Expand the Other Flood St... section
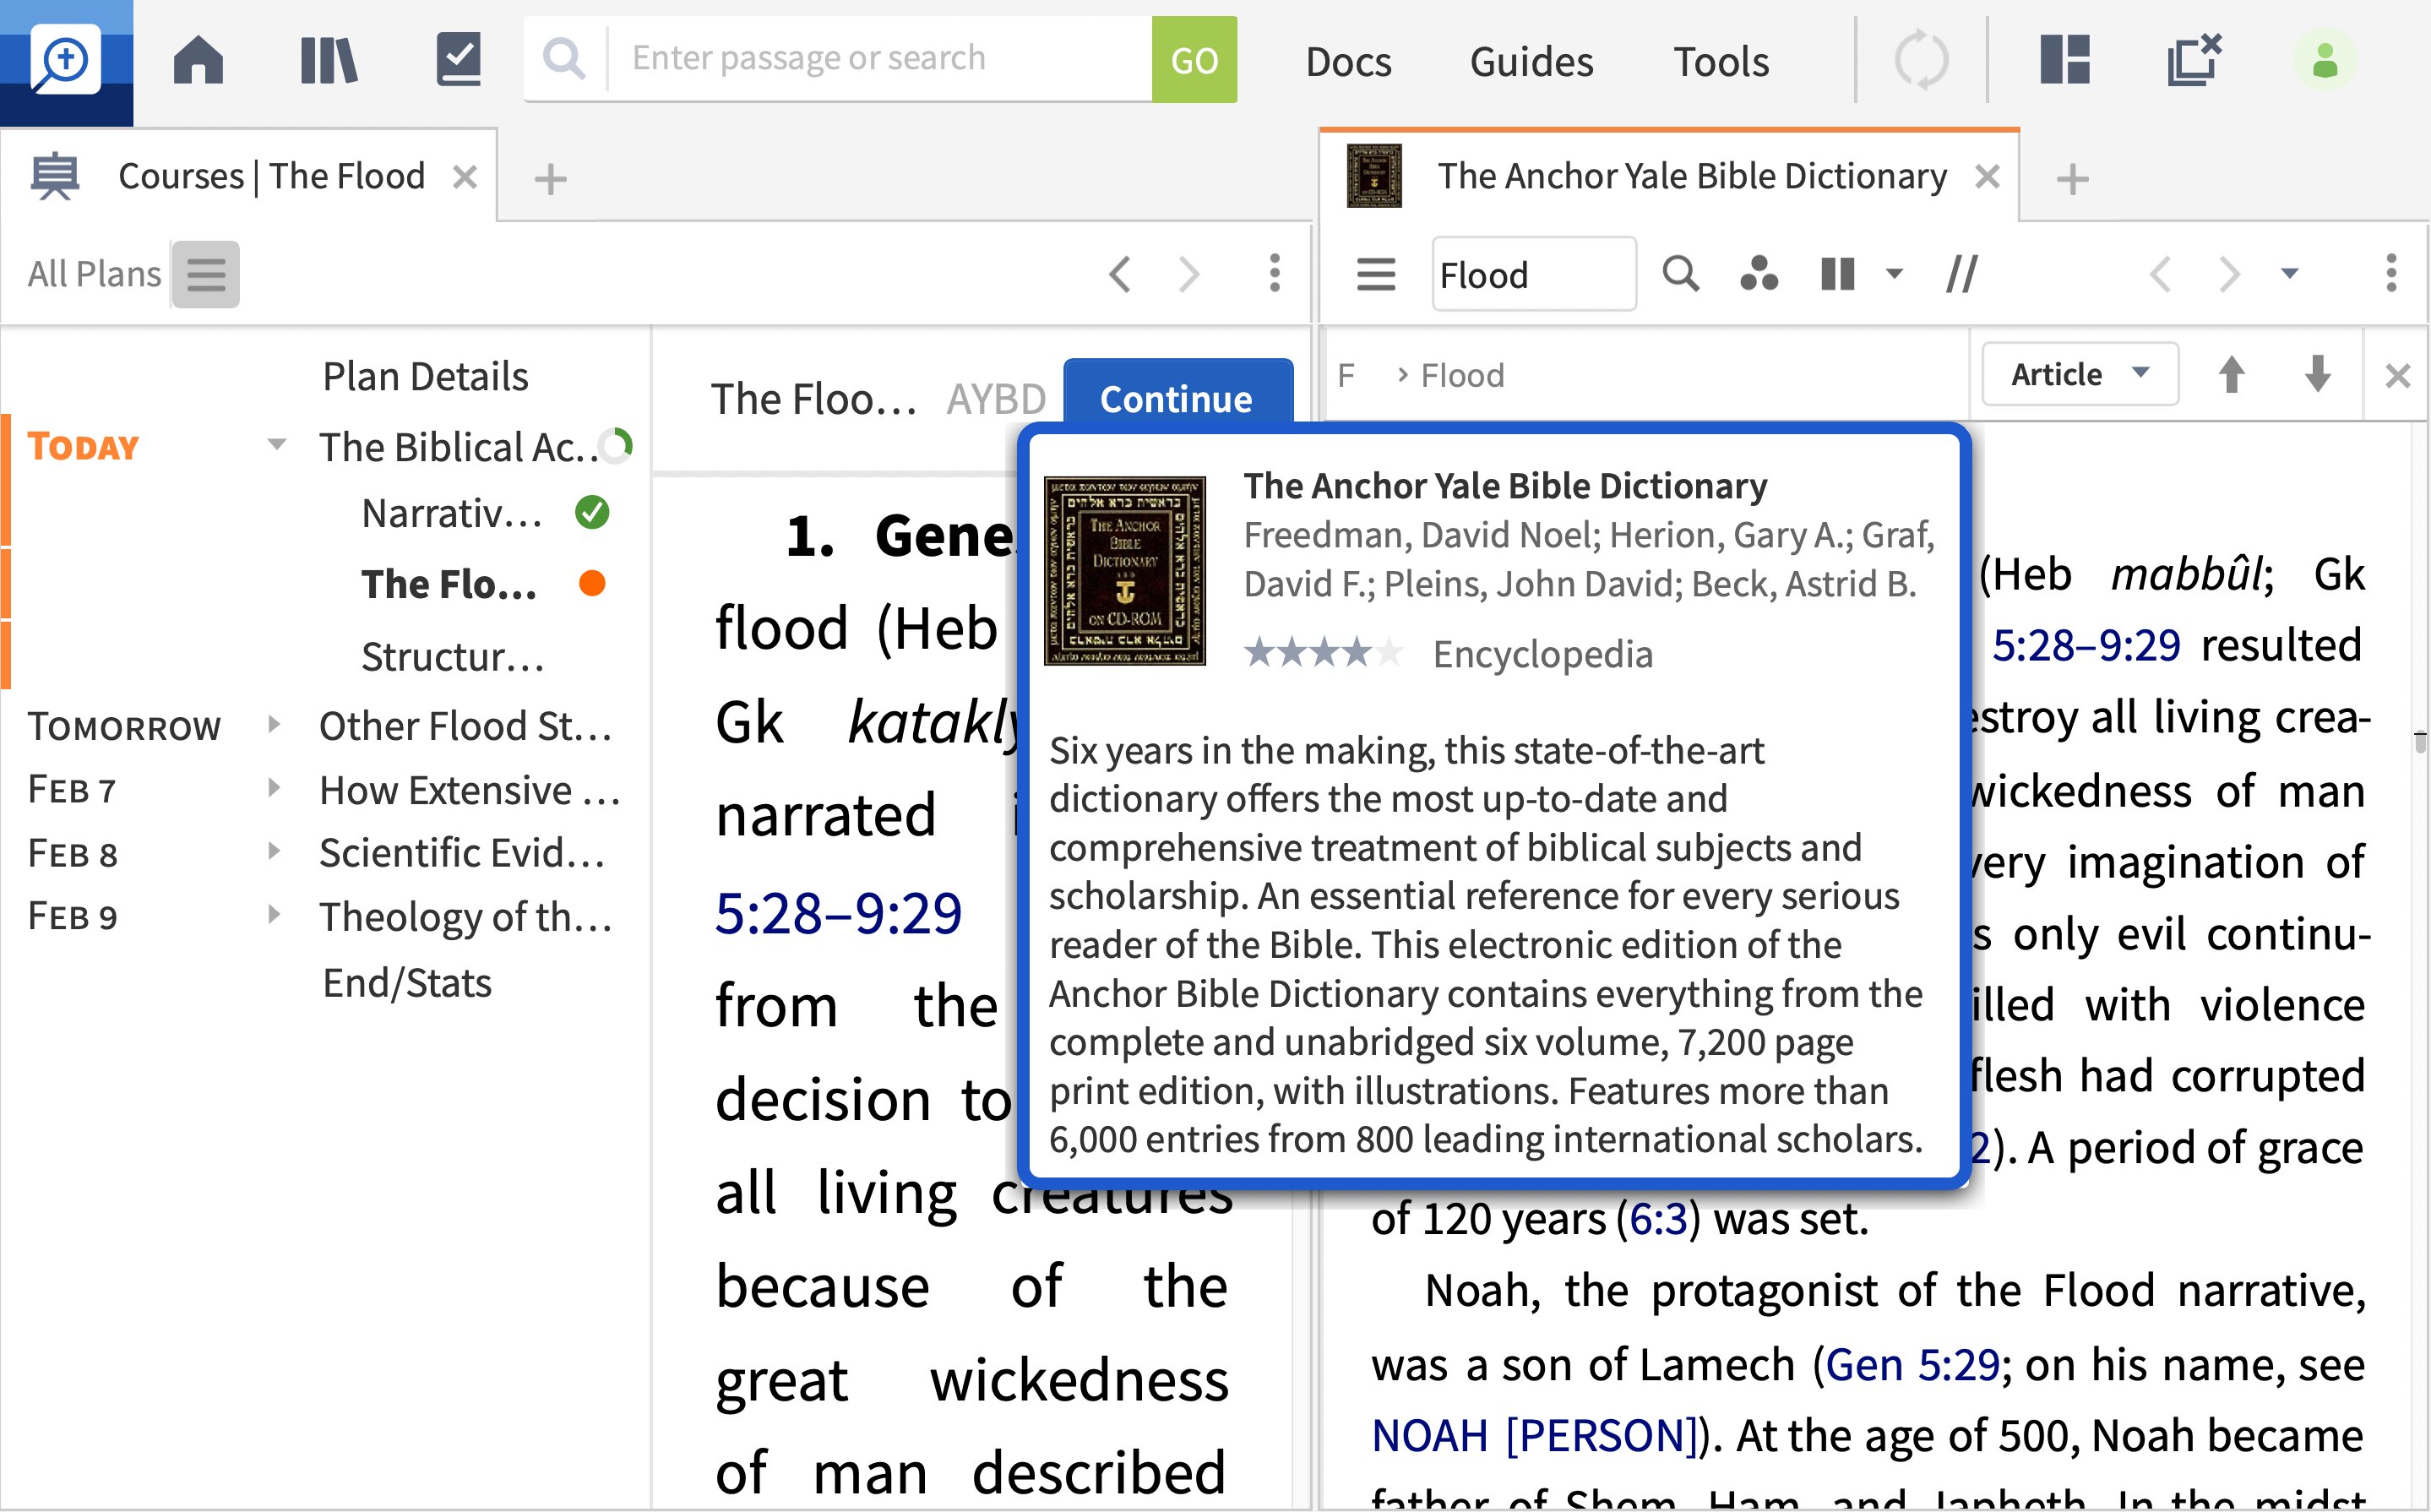Screen dimensions: 2431x1512 point(274,724)
